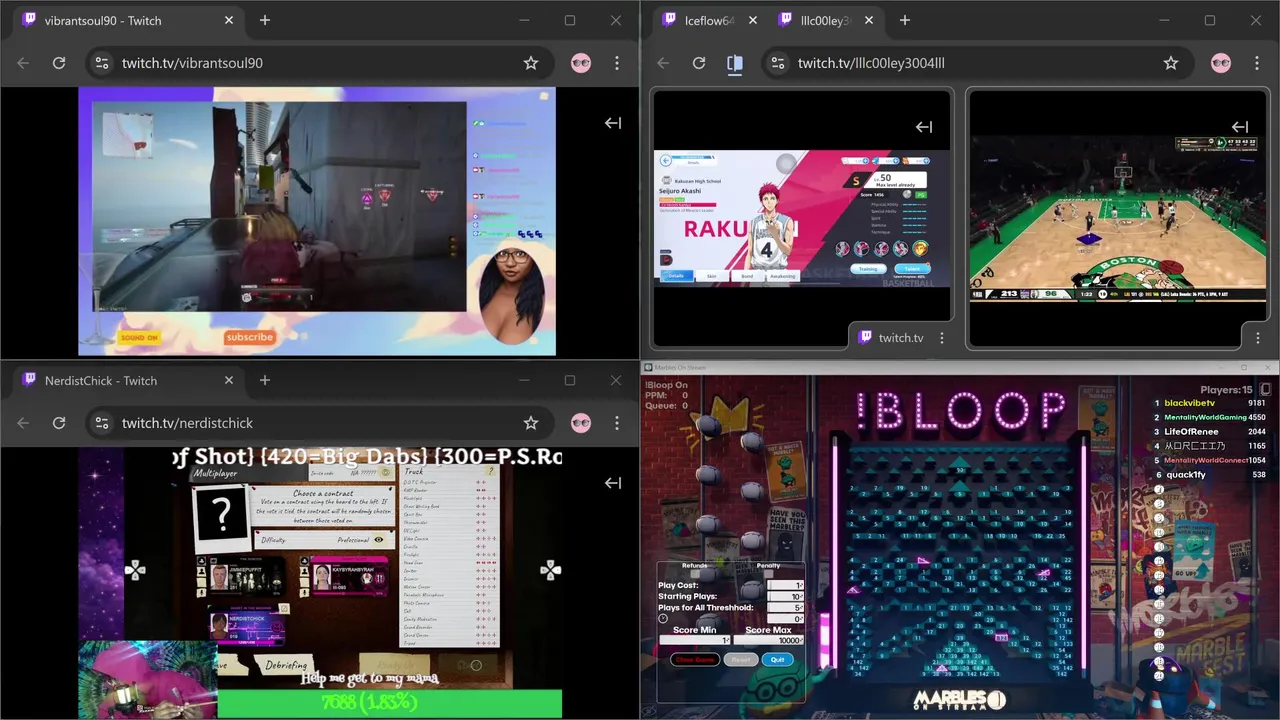This screenshot has height=720, width=1280.
Task: Click the Quit button in Marbles On Stream
Action: [x=777, y=660]
